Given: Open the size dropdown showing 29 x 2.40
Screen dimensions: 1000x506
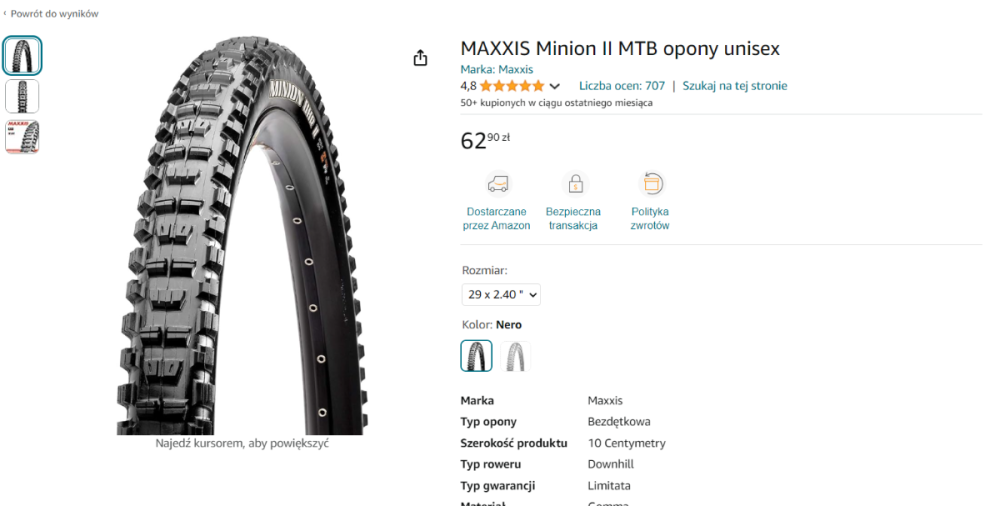Looking at the screenshot, I should coord(501,294).
